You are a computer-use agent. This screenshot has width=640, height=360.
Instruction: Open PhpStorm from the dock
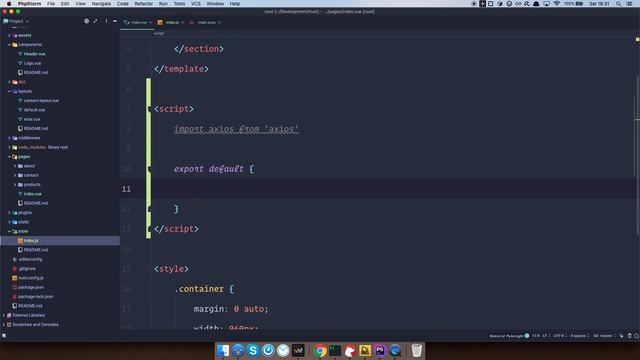tap(380, 351)
